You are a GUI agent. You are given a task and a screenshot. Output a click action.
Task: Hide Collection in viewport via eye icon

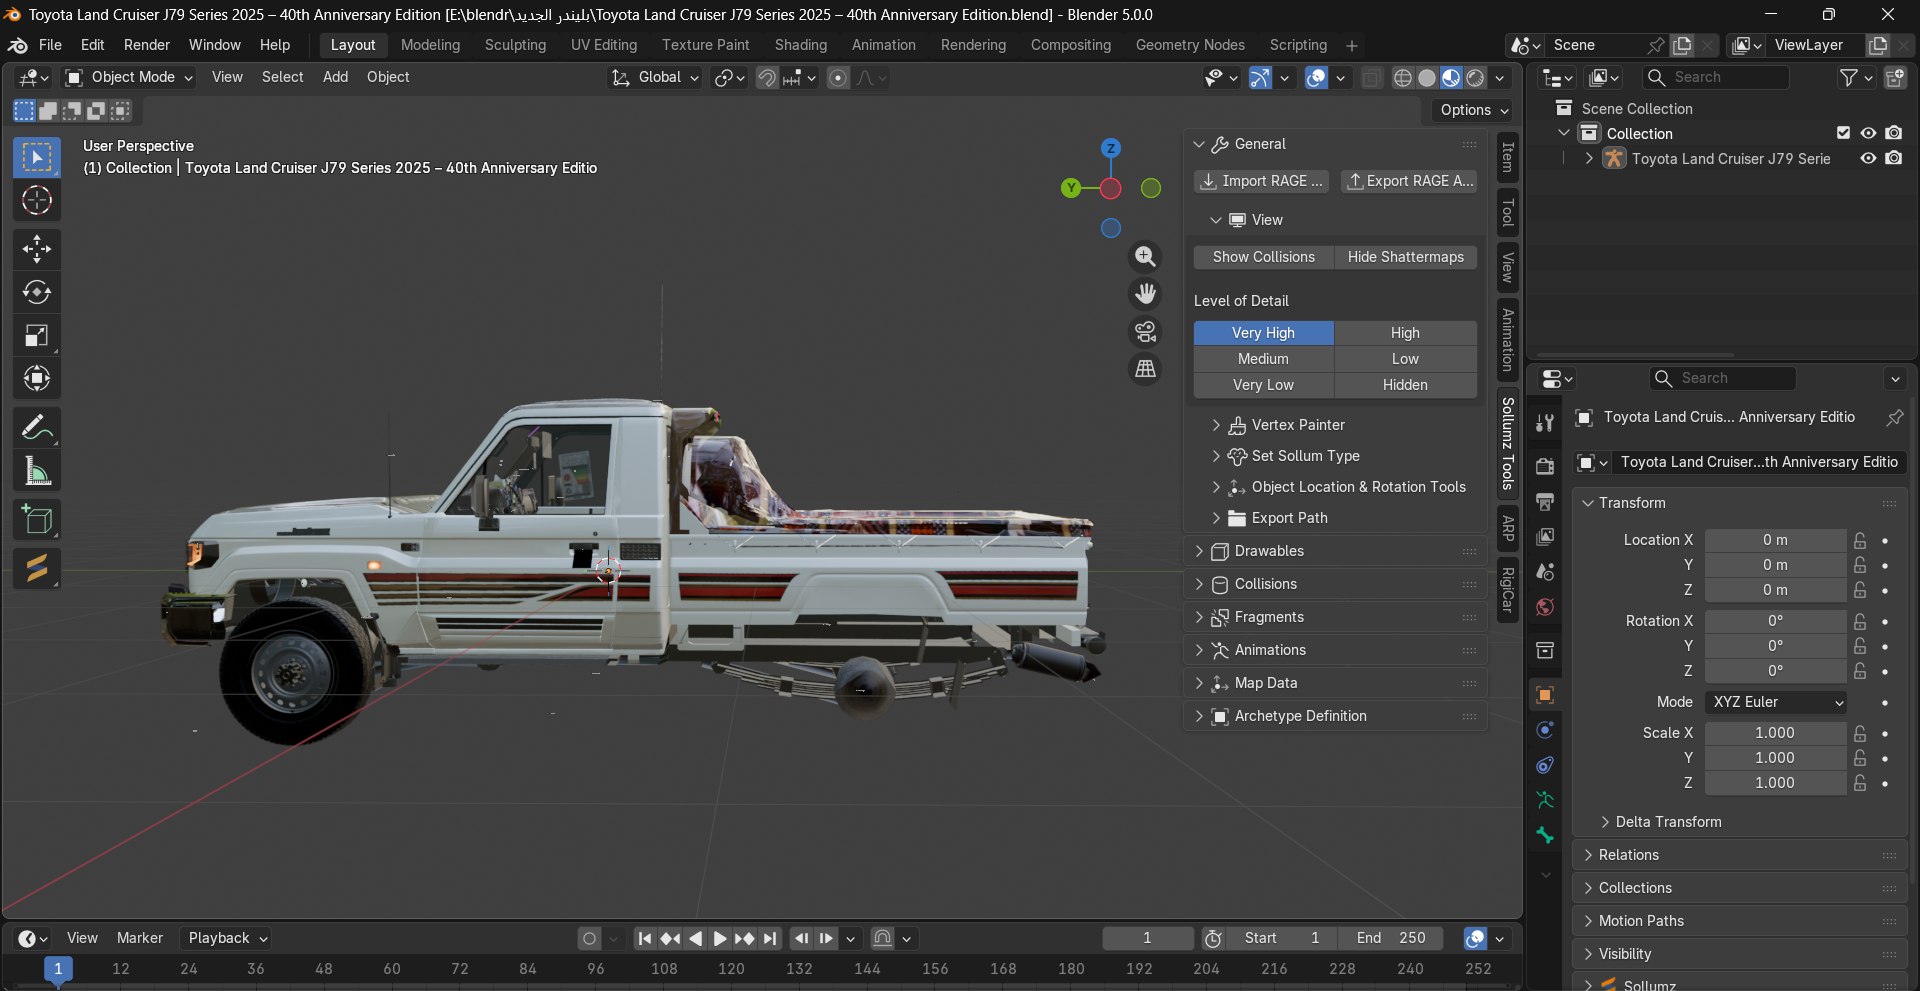tap(1868, 133)
